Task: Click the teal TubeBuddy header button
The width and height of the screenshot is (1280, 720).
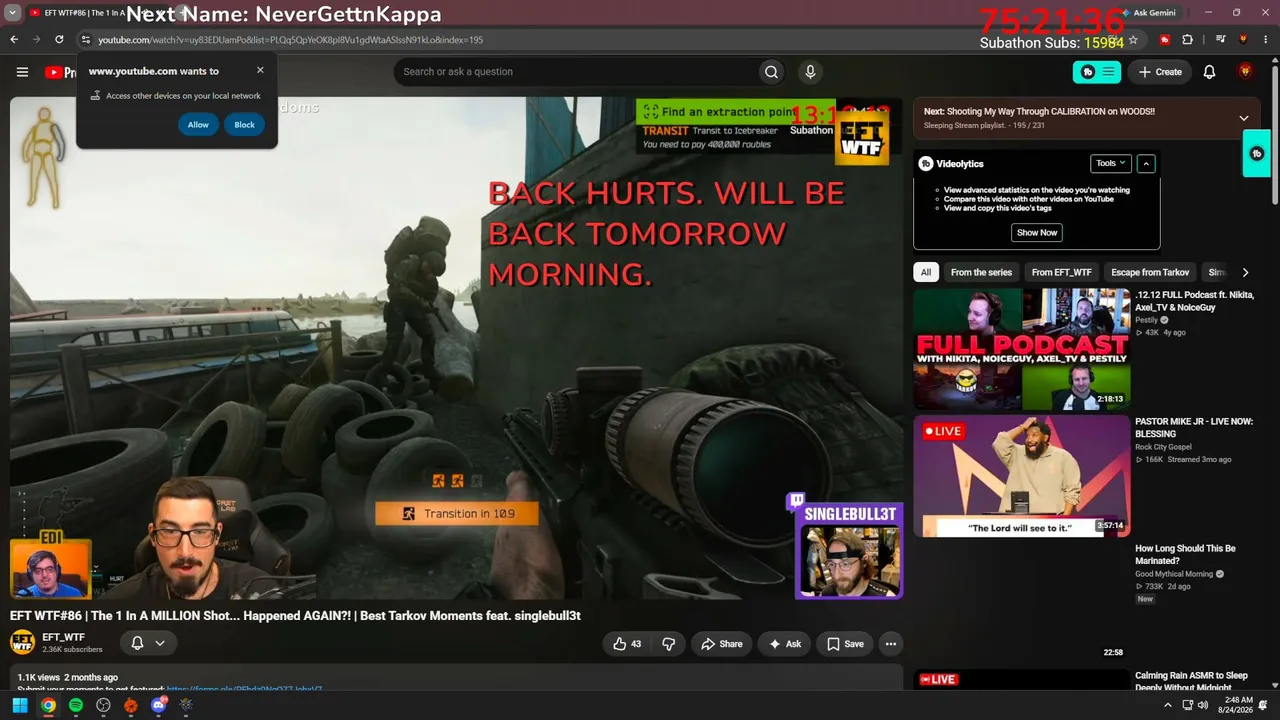Action: point(1097,72)
